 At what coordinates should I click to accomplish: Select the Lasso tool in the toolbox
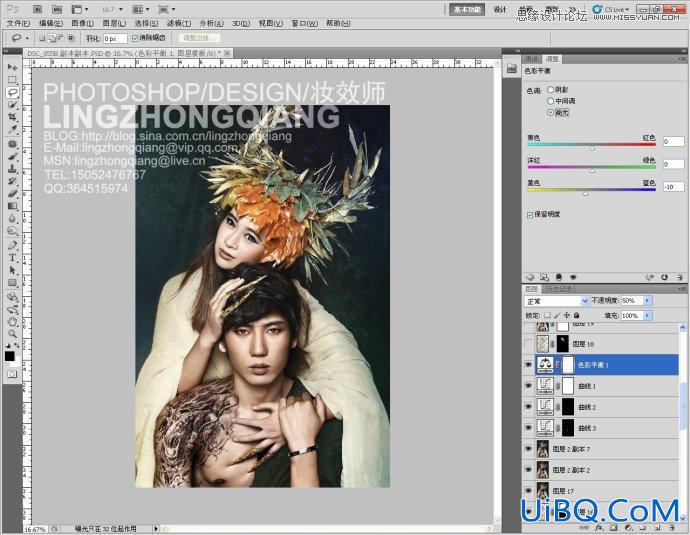tap(12, 92)
